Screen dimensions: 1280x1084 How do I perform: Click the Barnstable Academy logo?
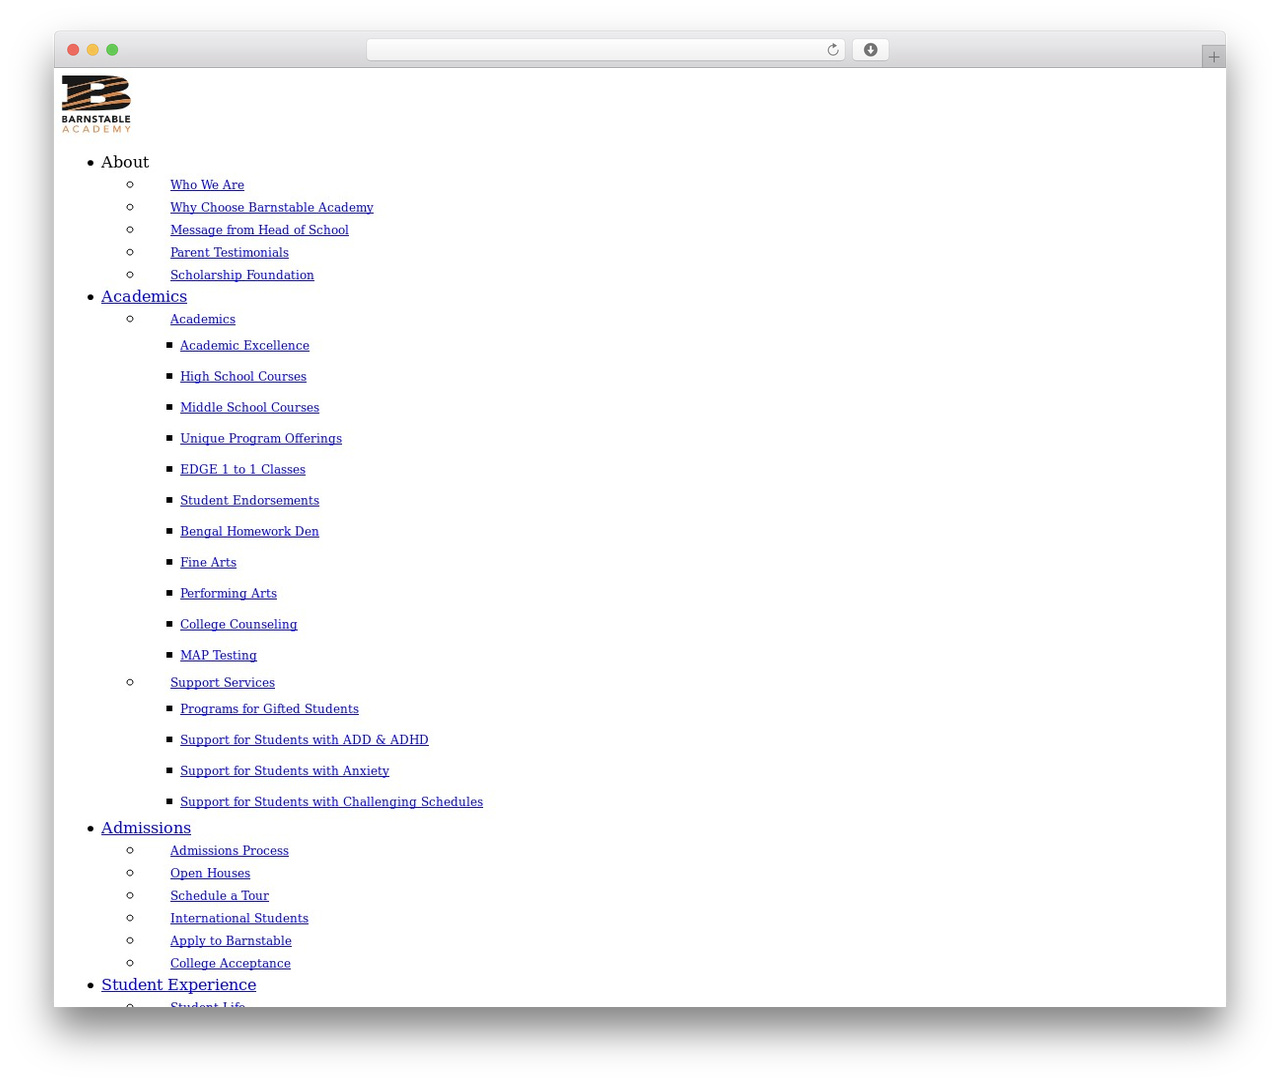pos(96,104)
